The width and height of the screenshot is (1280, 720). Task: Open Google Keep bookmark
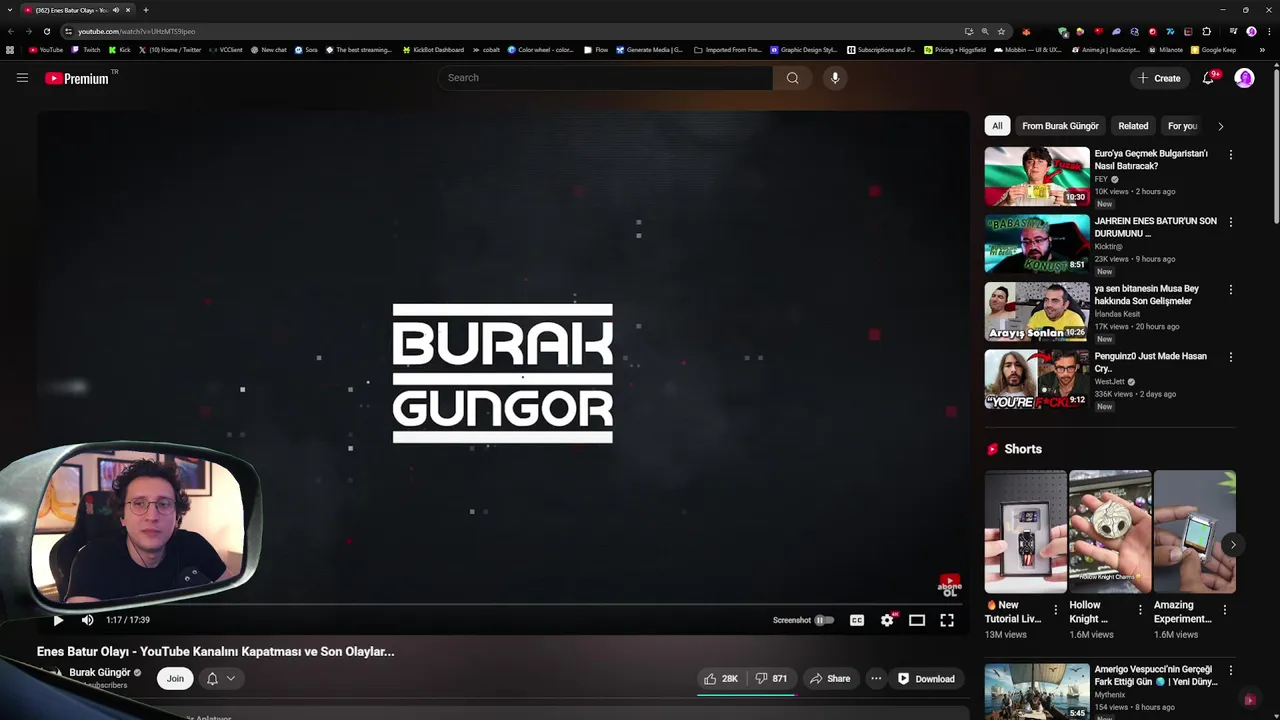click(1213, 50)
